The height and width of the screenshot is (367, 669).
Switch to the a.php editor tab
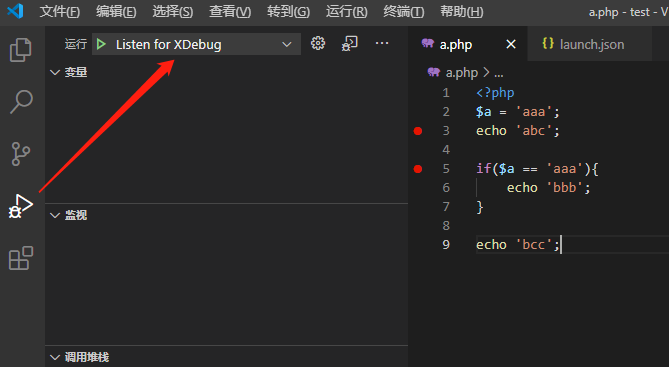point(456,44)
